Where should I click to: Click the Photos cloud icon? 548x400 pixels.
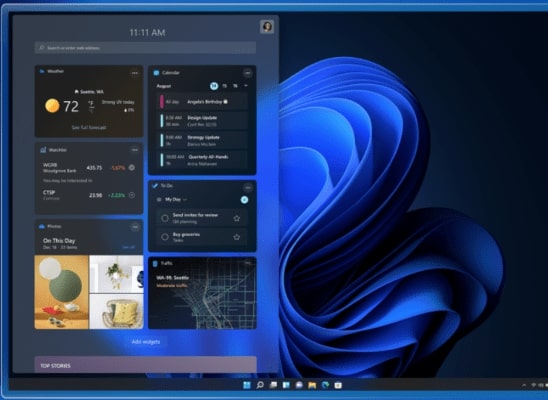click(x=42, y=227)
